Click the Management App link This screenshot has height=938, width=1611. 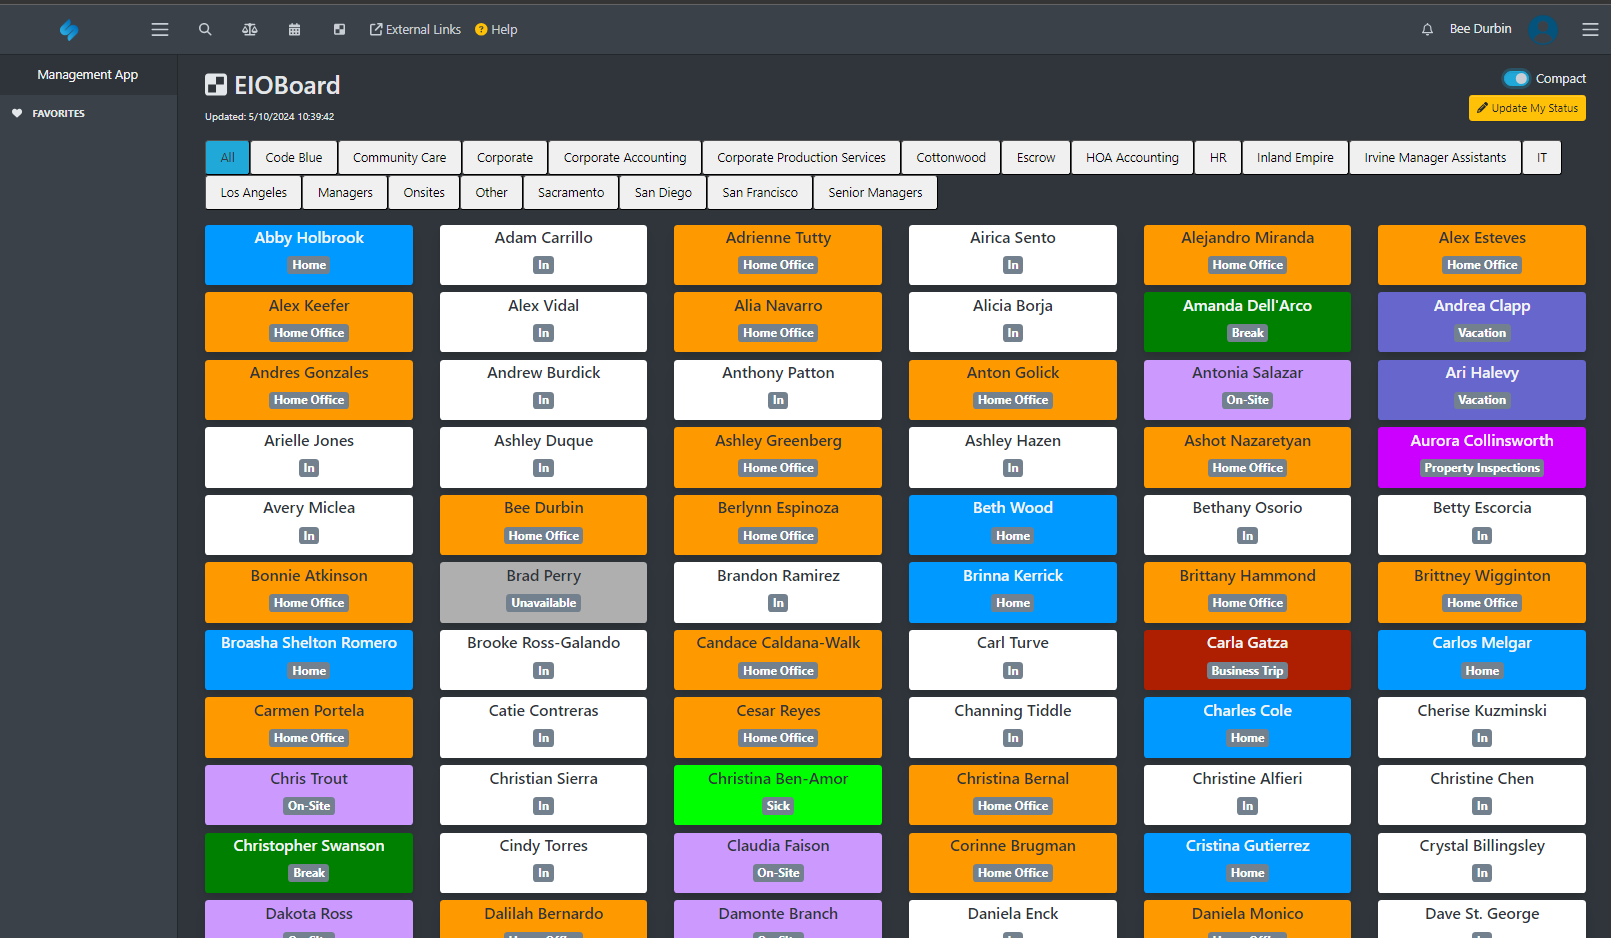[x=88, y=75]
